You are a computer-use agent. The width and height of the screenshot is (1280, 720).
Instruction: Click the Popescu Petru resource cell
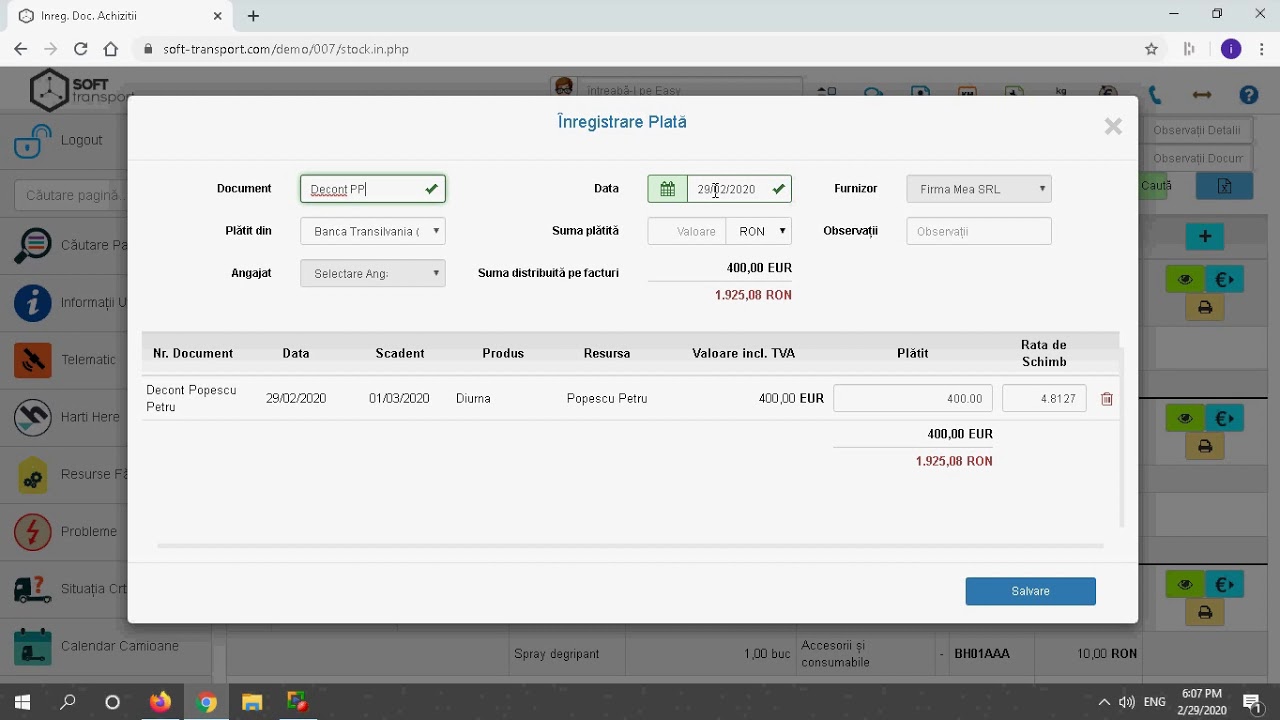(607, 398)
